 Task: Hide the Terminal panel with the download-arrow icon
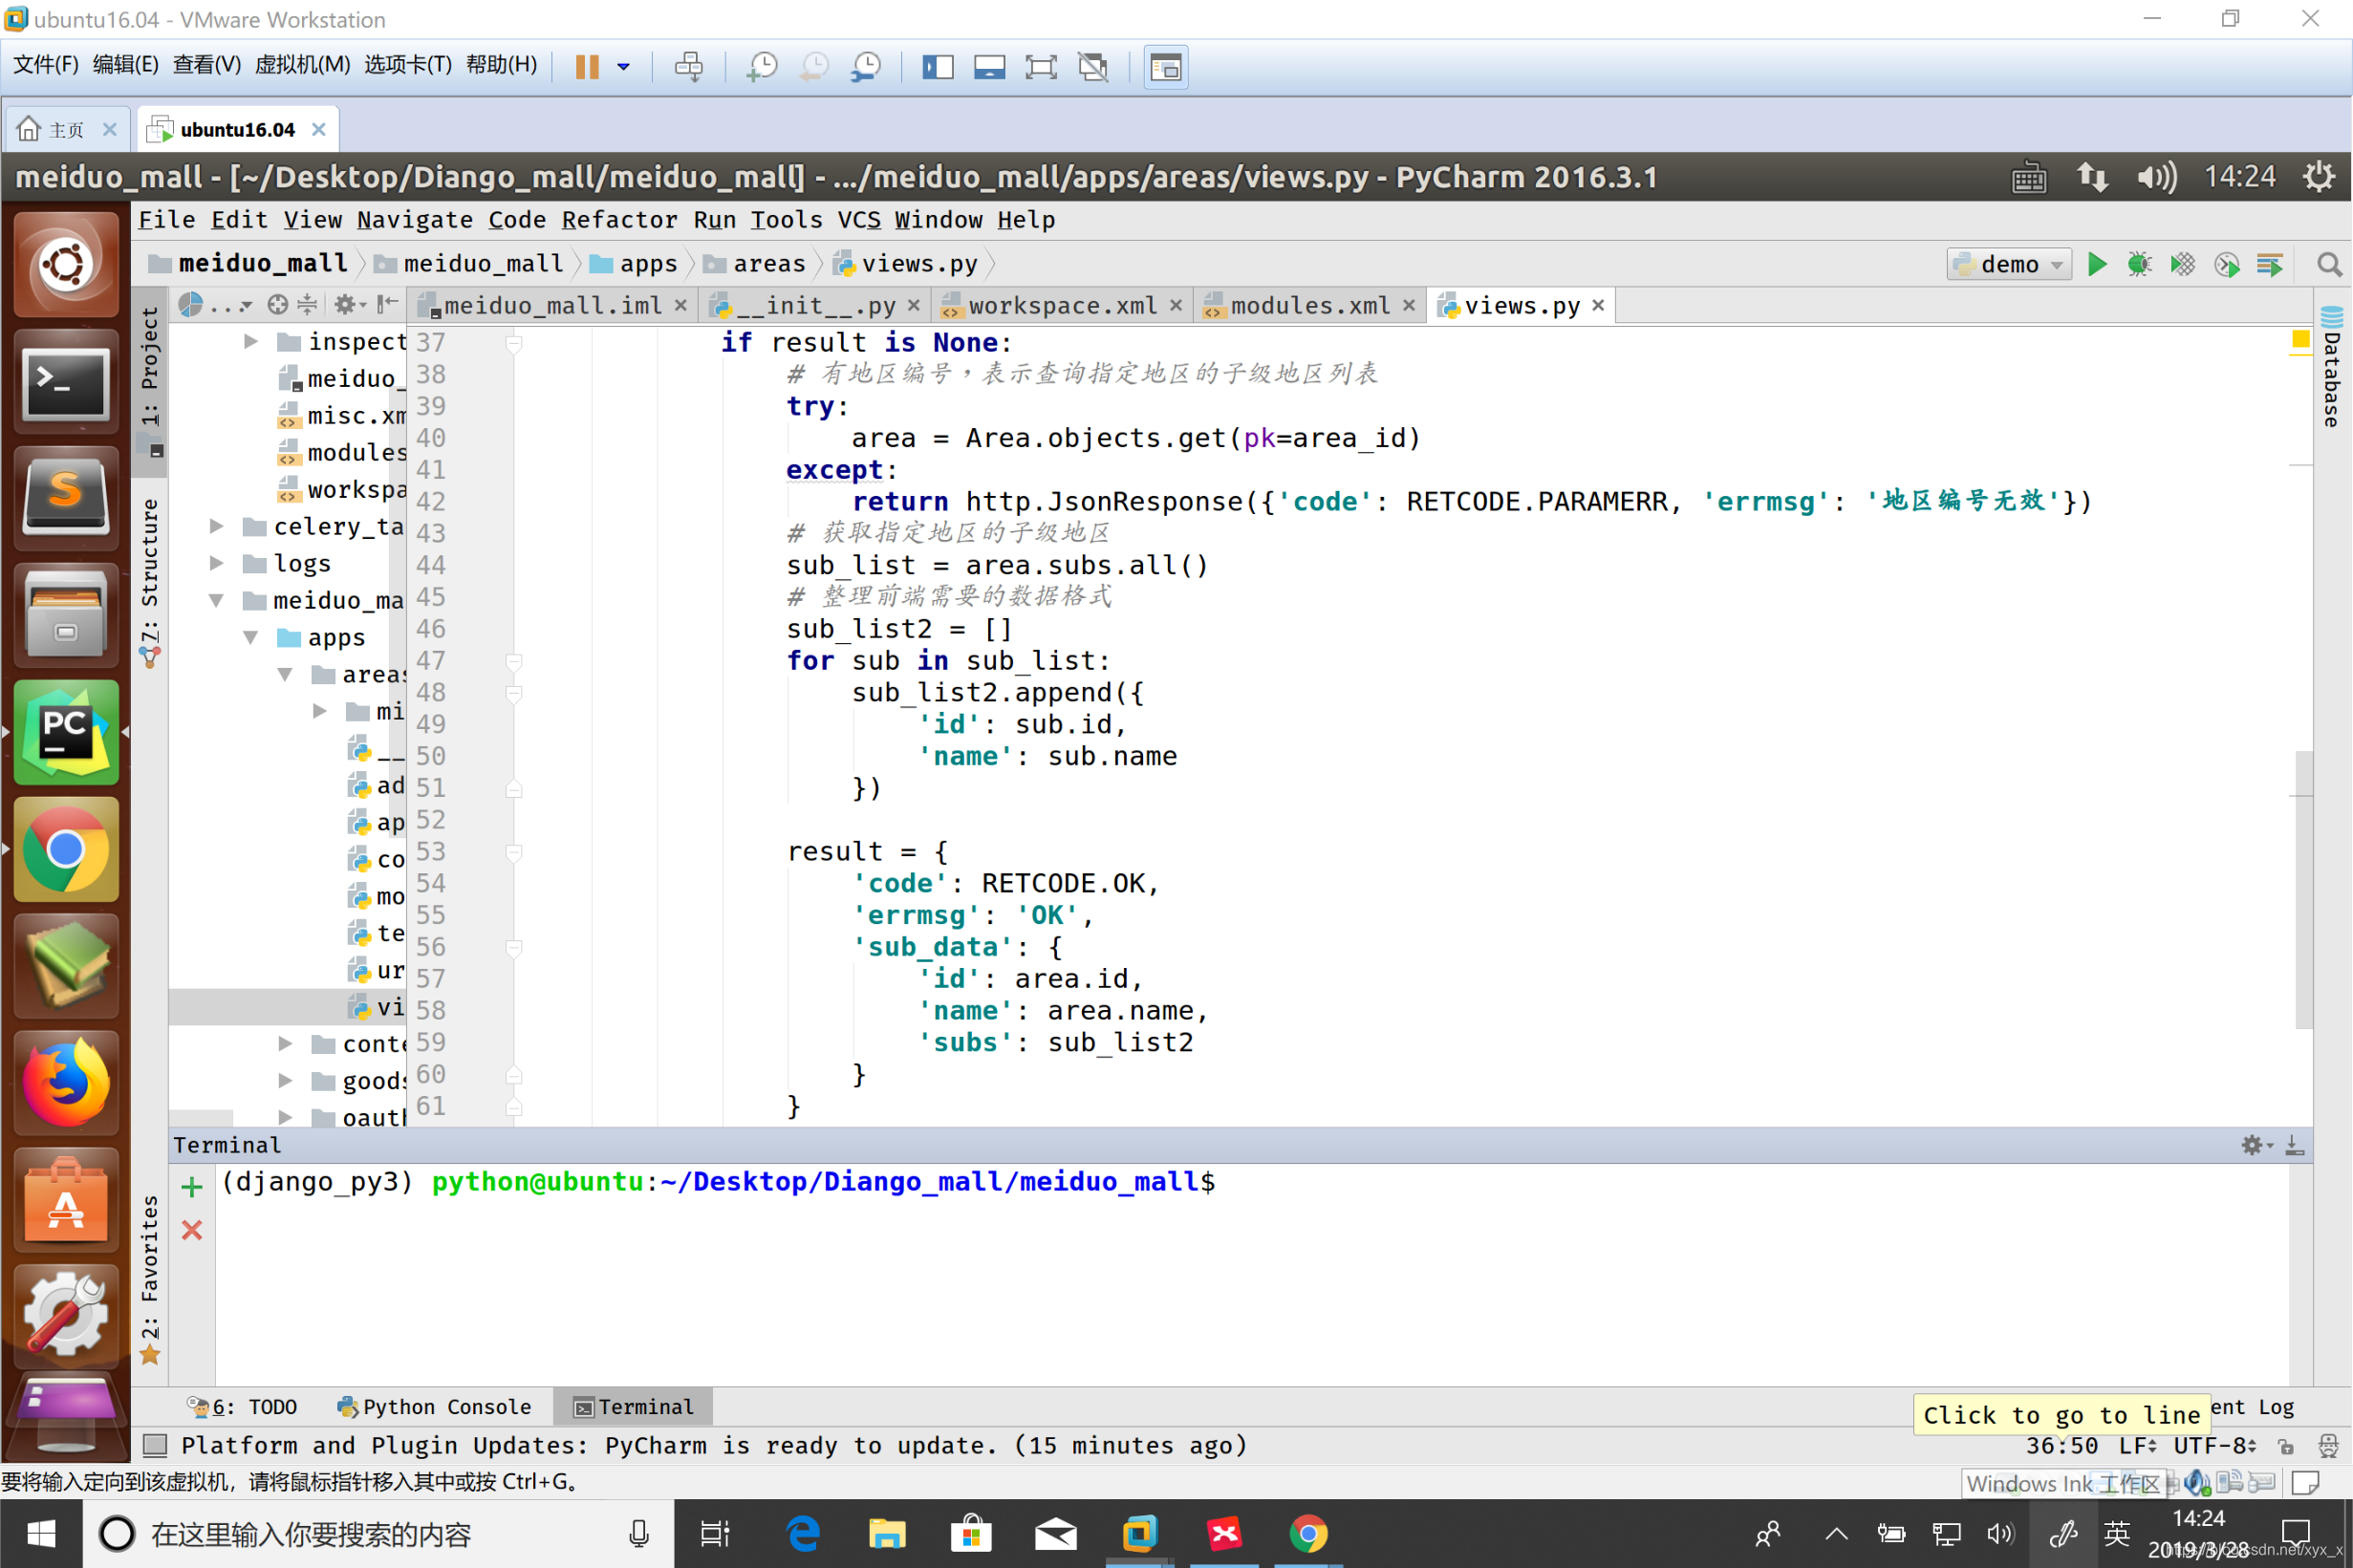[x=2295, y=1145]
